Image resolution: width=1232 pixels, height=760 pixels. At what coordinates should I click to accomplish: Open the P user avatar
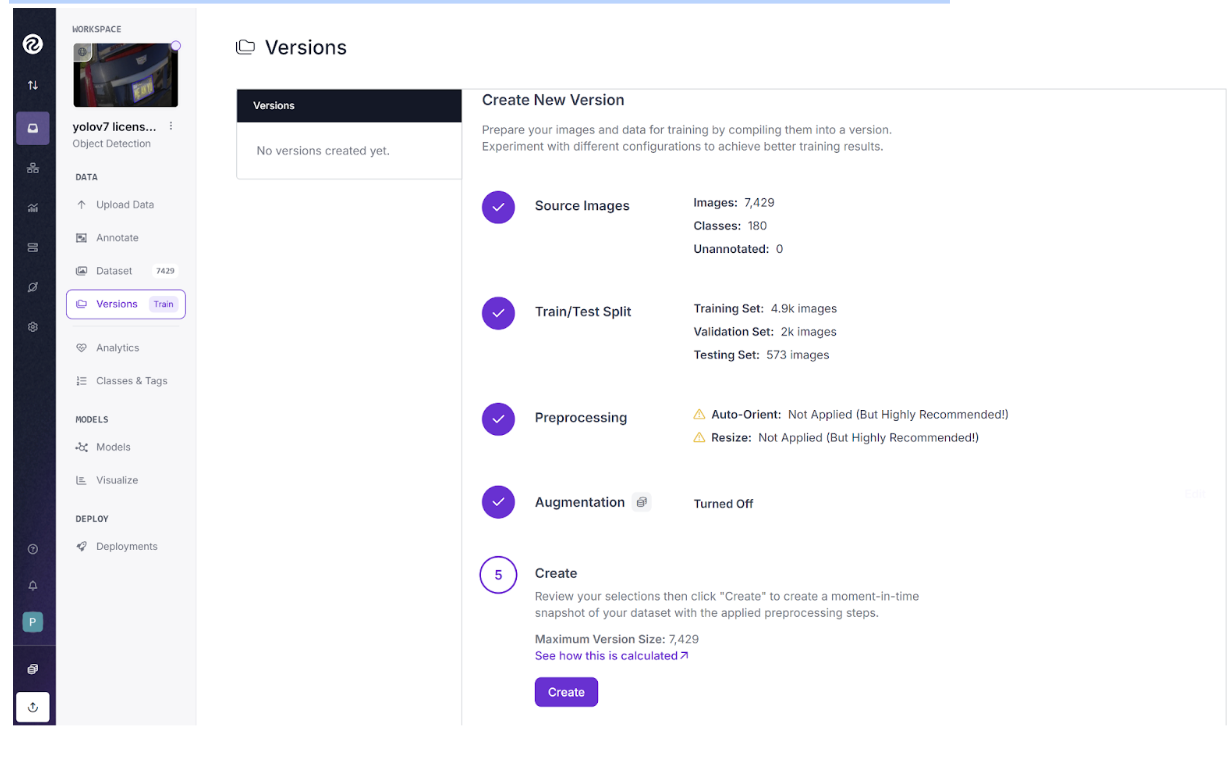(33, 622)
